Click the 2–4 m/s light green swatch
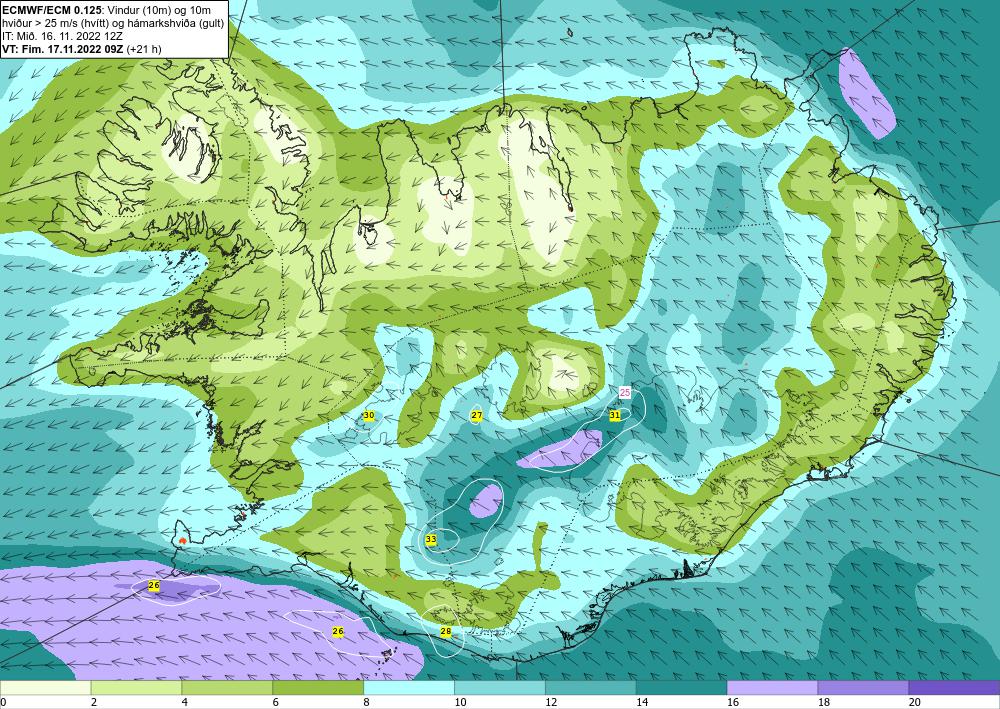This screenshot has height=709, width=1000. pyautogui.click(x=136, y=688)
